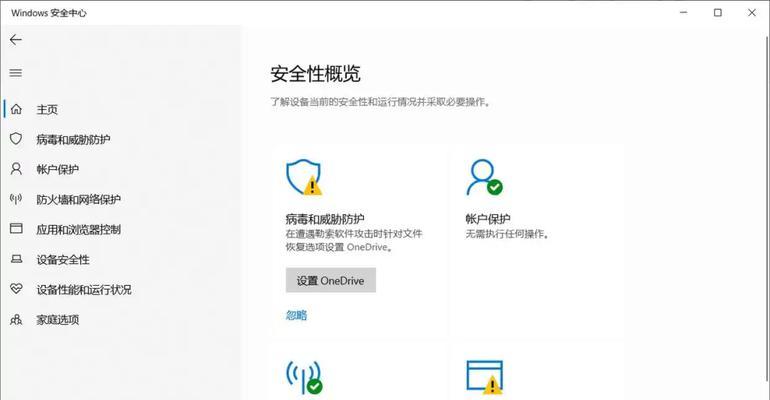Click the 无需执行任何操作。 status text
The width and height of the screenshot is (770, 400).
[507, 234]
